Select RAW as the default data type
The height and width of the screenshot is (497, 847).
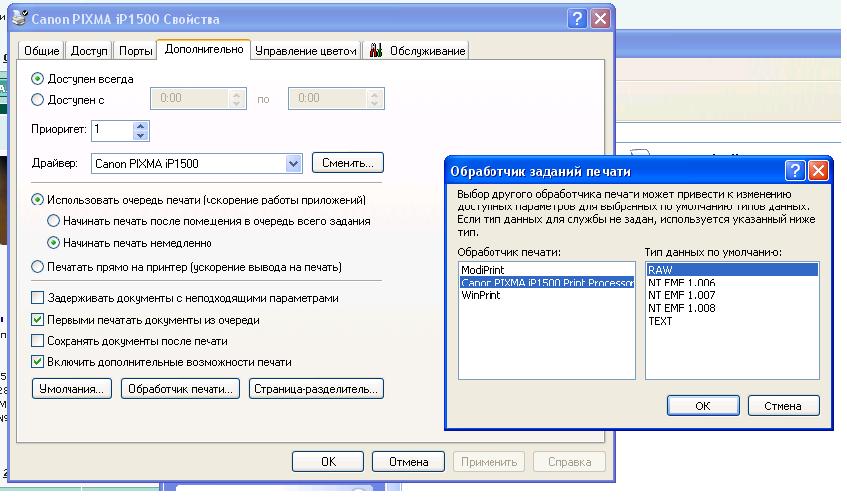[x=732, y=270]
